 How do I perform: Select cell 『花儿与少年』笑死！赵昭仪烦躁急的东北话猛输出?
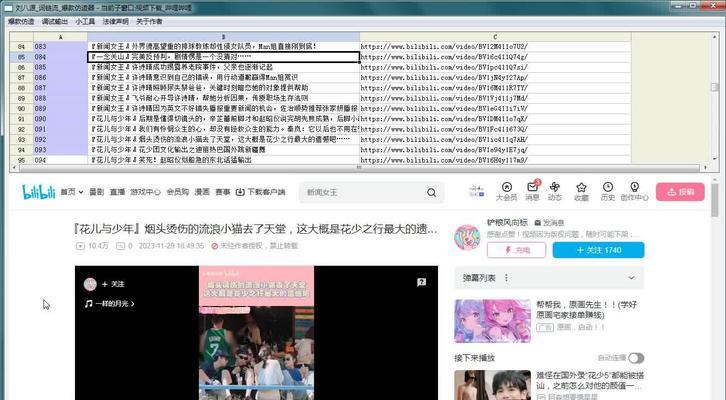(224, 160)
